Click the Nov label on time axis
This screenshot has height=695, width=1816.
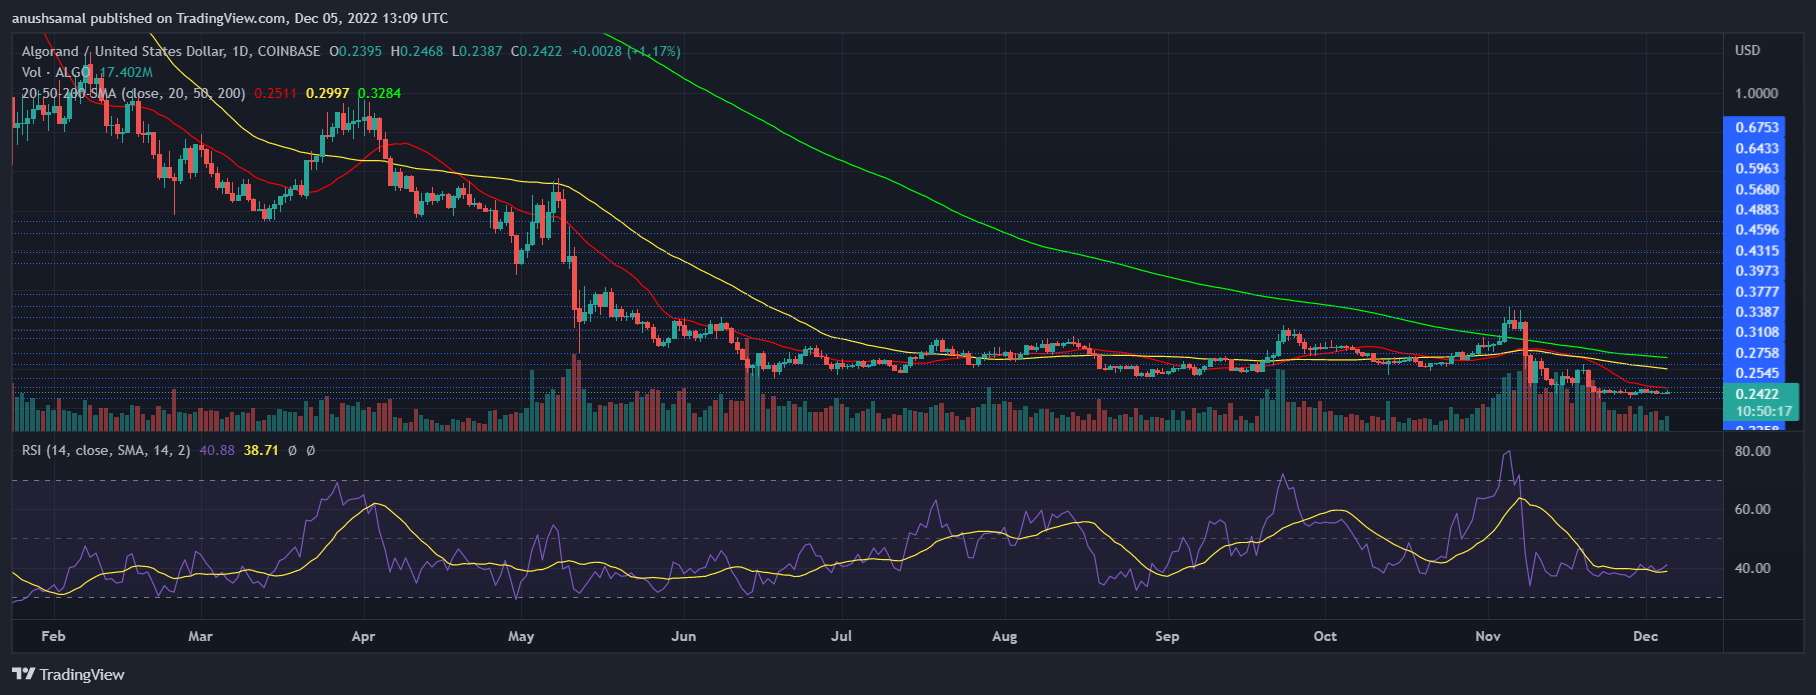click(x=1488, y=636)
